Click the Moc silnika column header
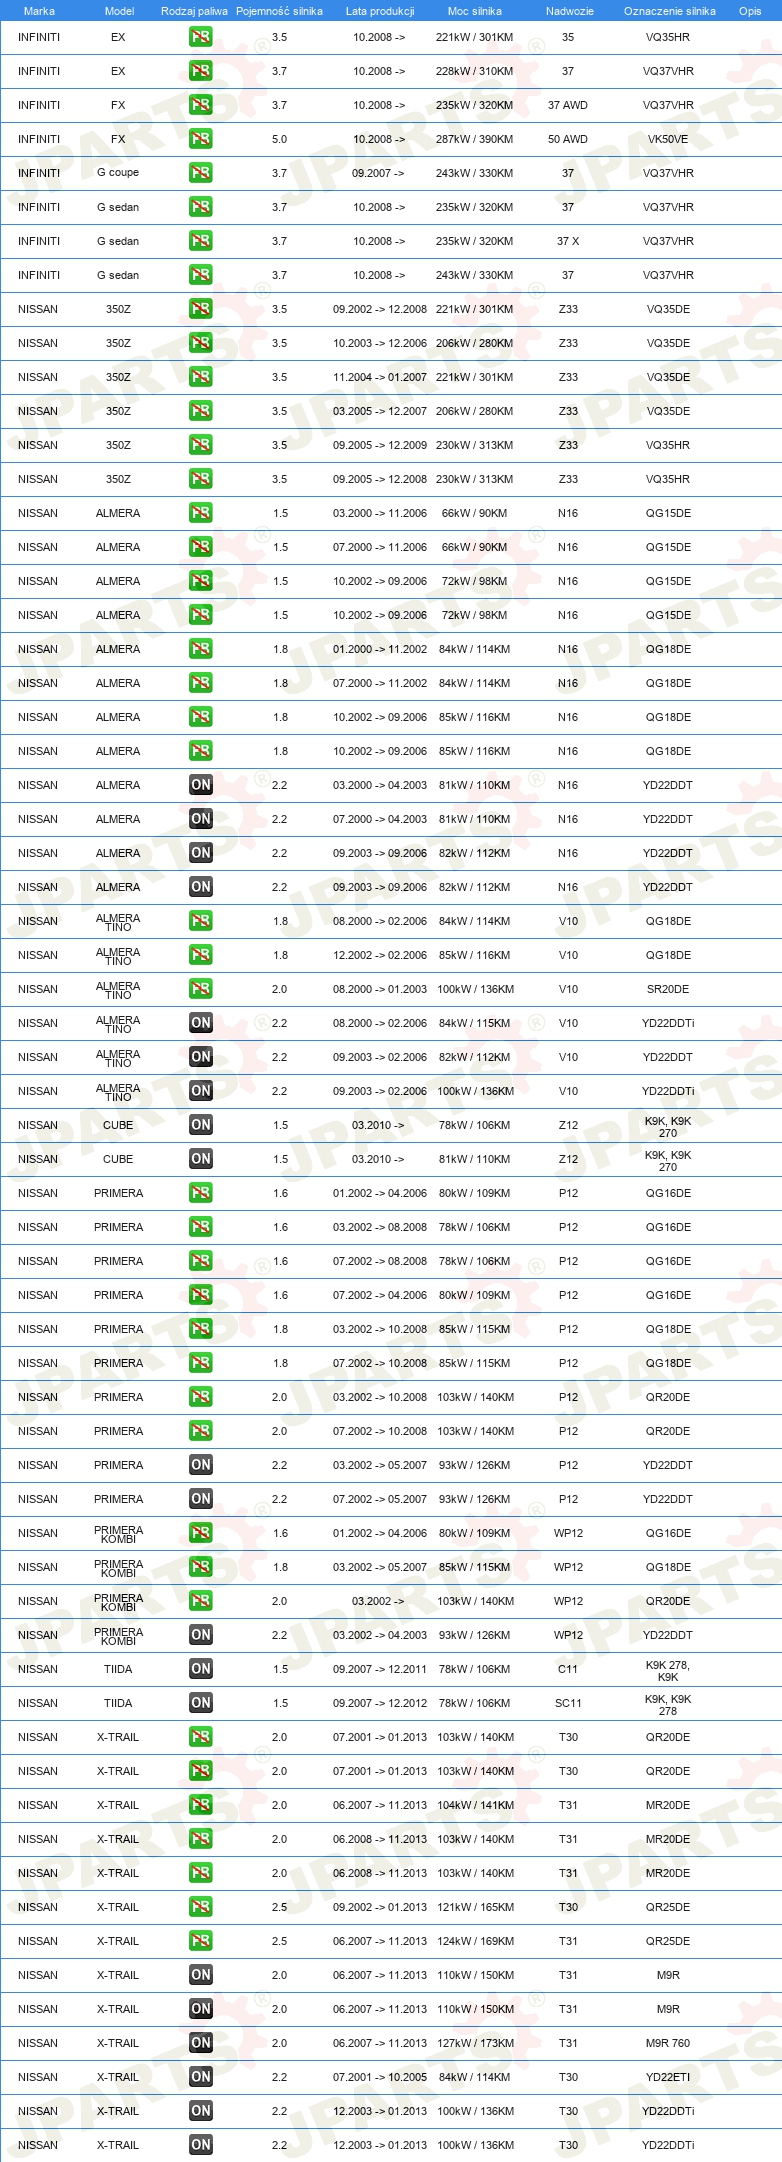This screenshot has height=2162, width=782. (475, 11)
